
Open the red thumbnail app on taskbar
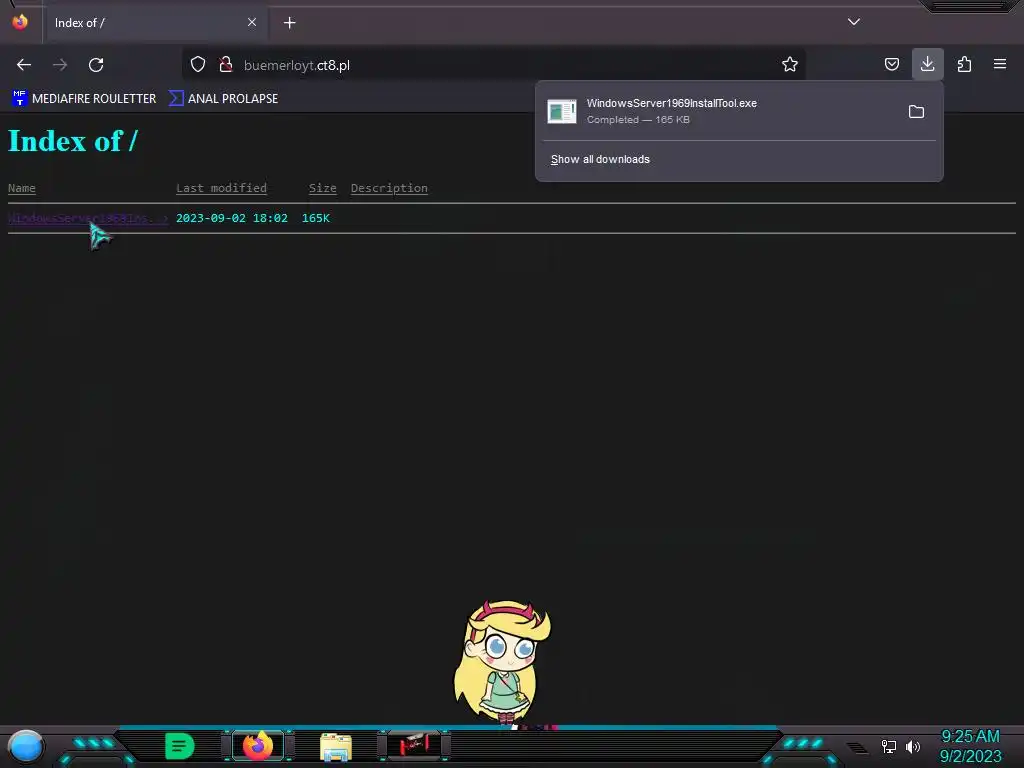click(414, 745)
